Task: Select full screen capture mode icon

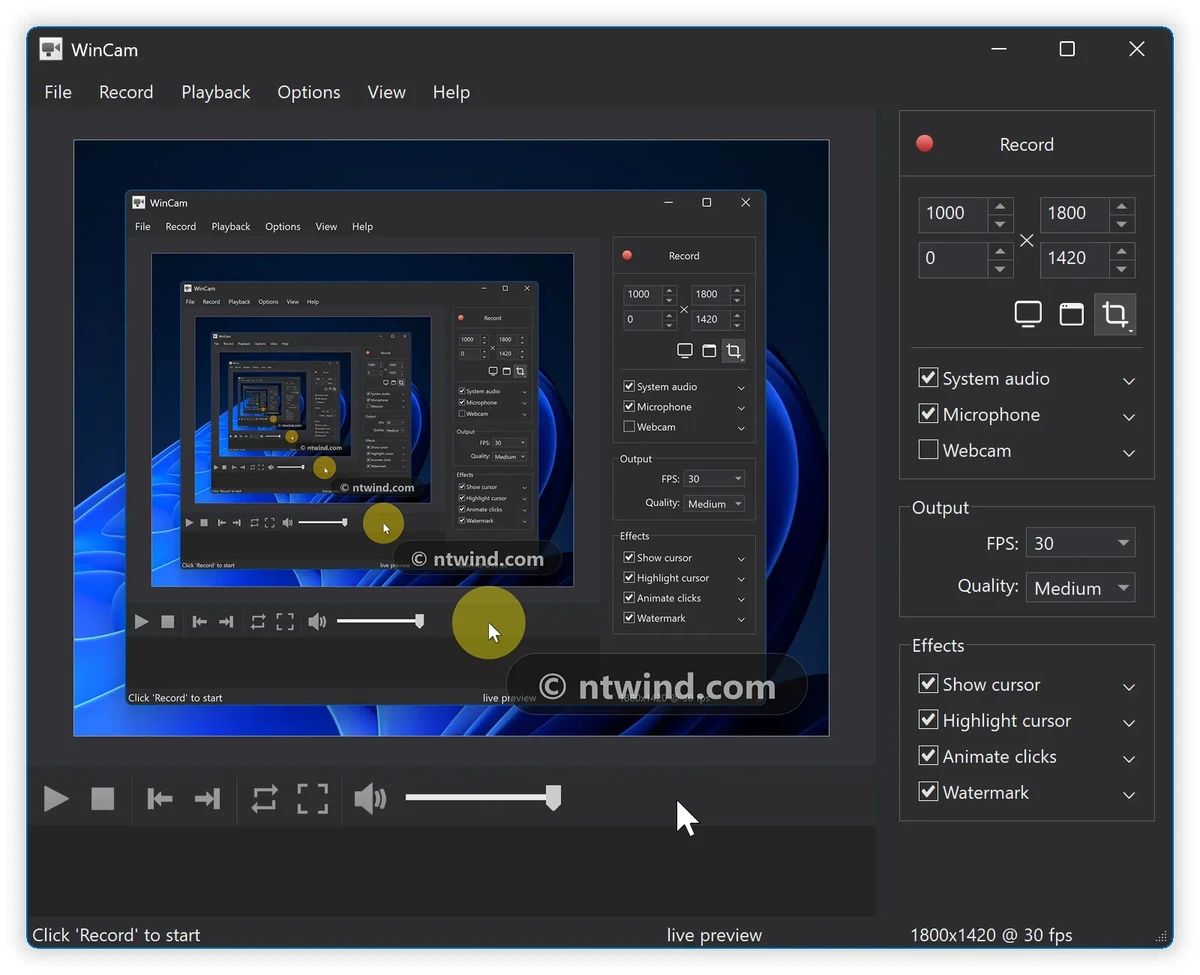Action: 1028,314
